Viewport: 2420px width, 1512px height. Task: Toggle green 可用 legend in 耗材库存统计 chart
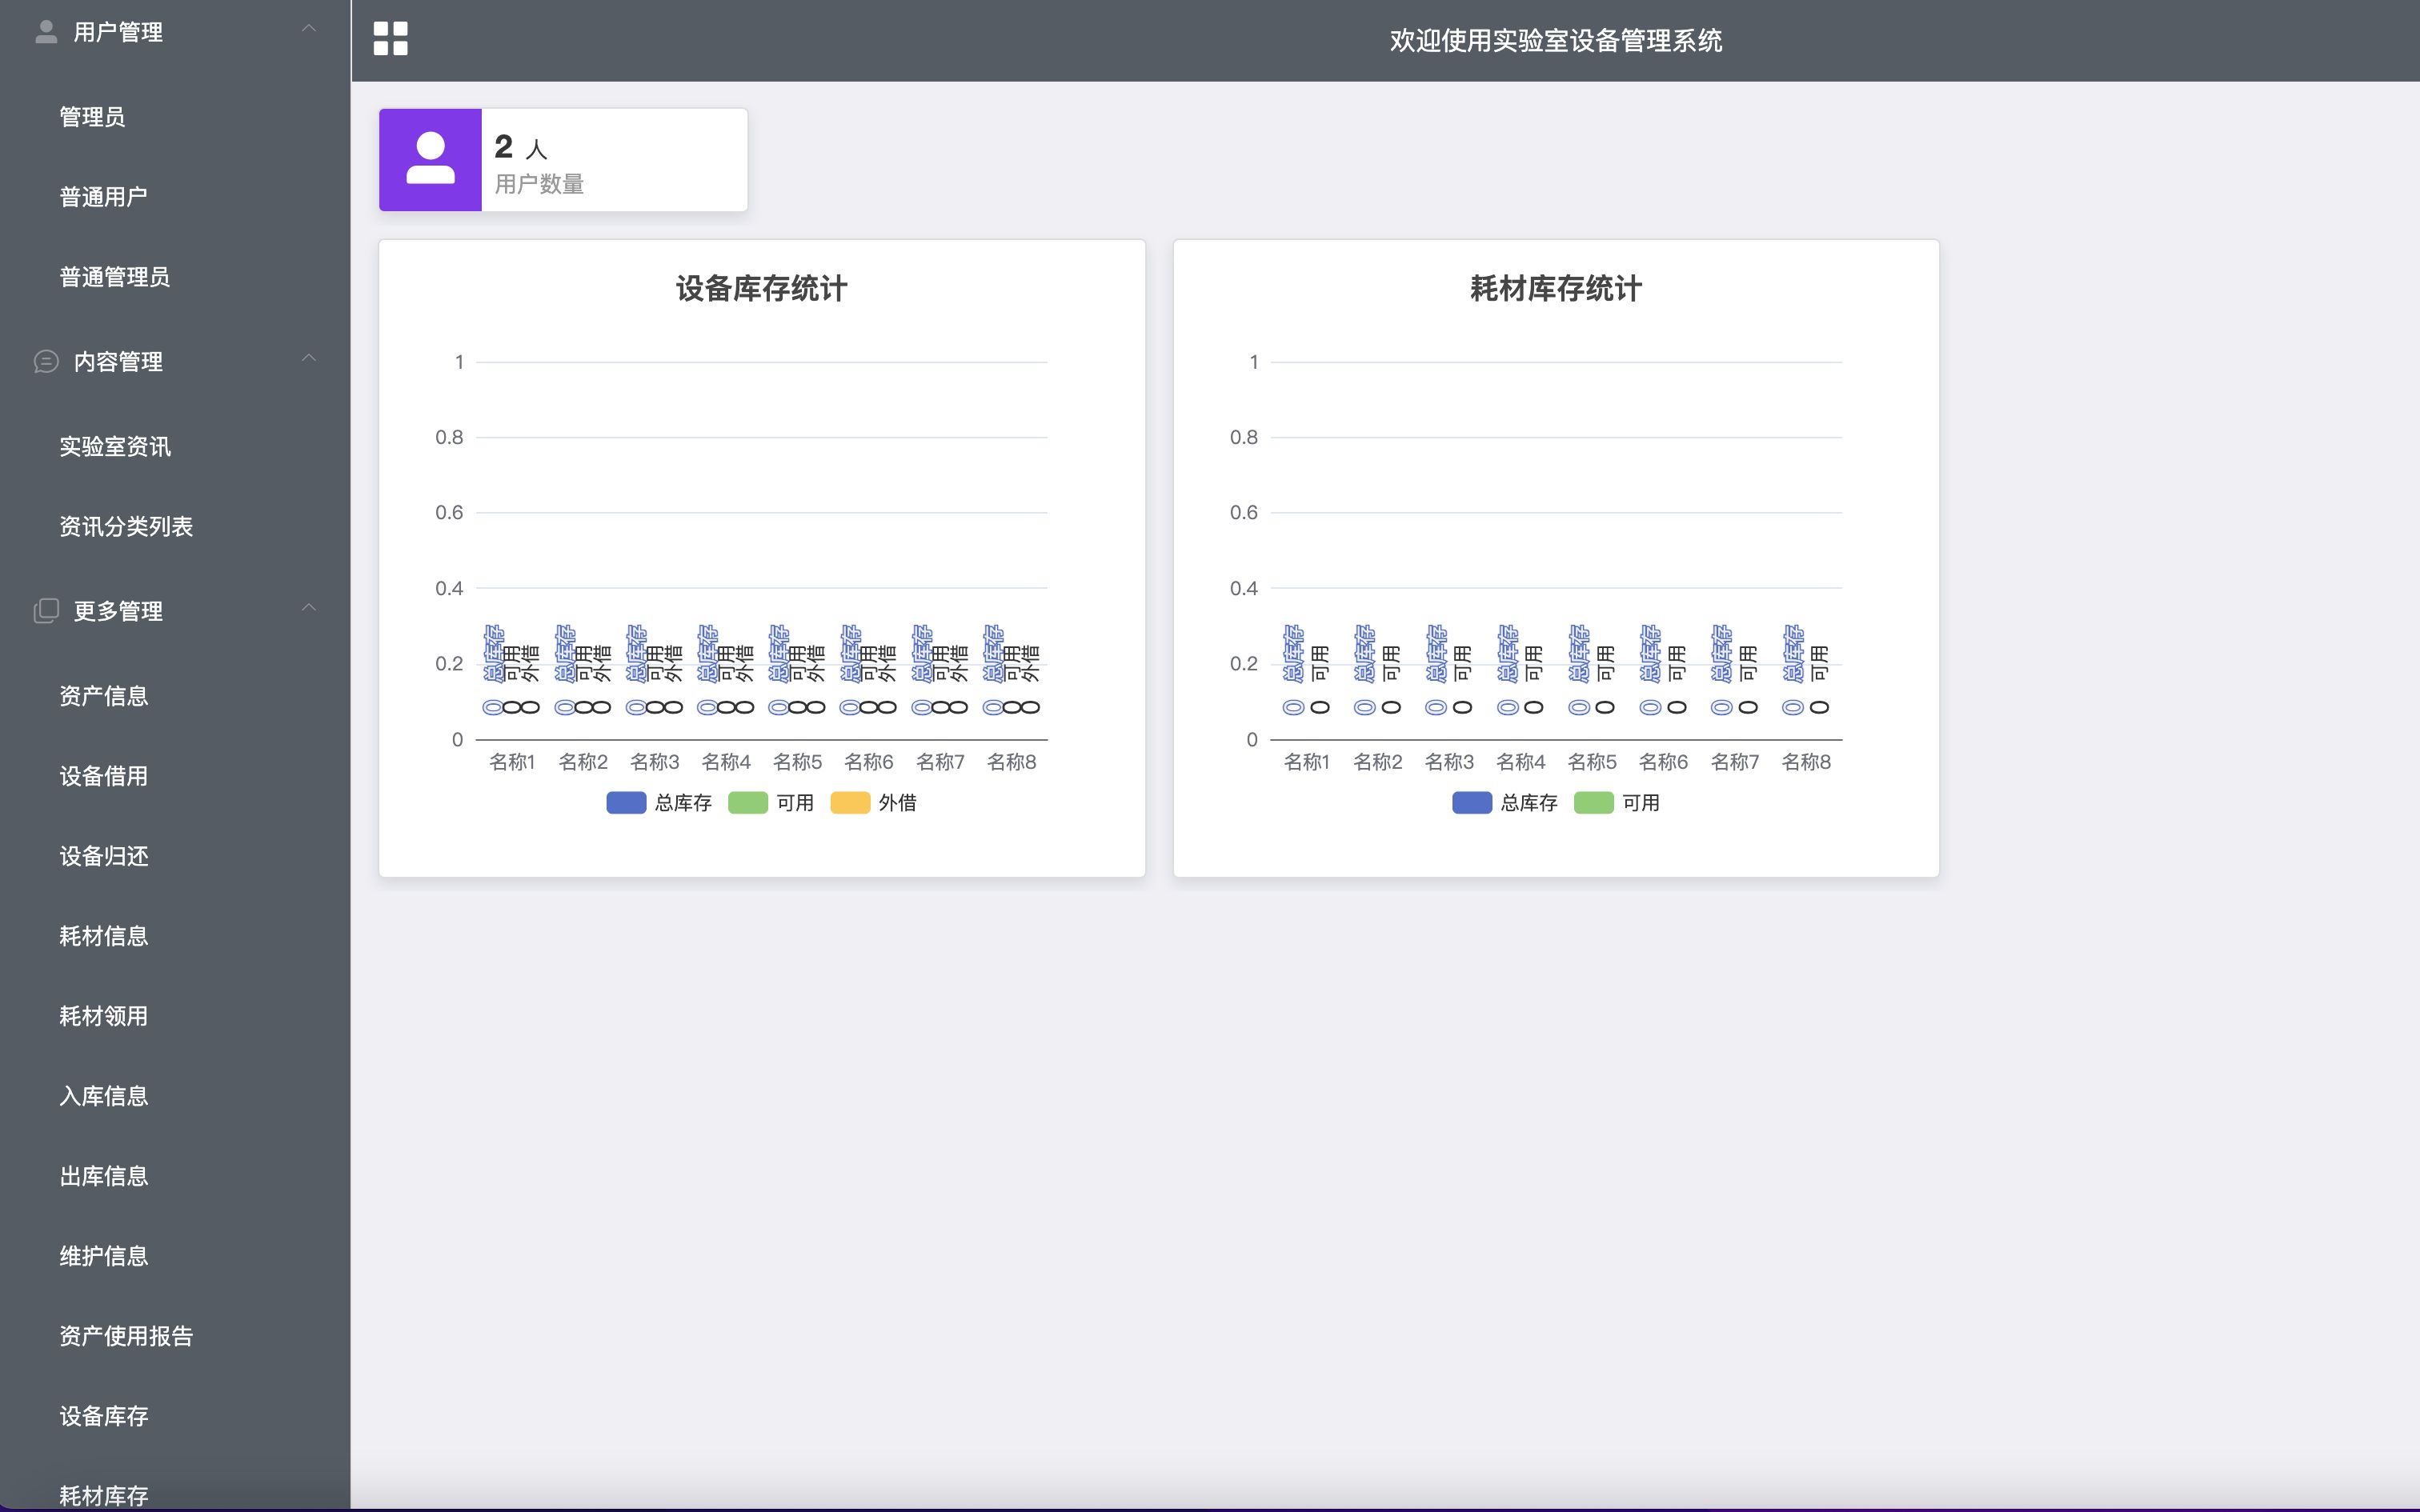coord(1617,803)
